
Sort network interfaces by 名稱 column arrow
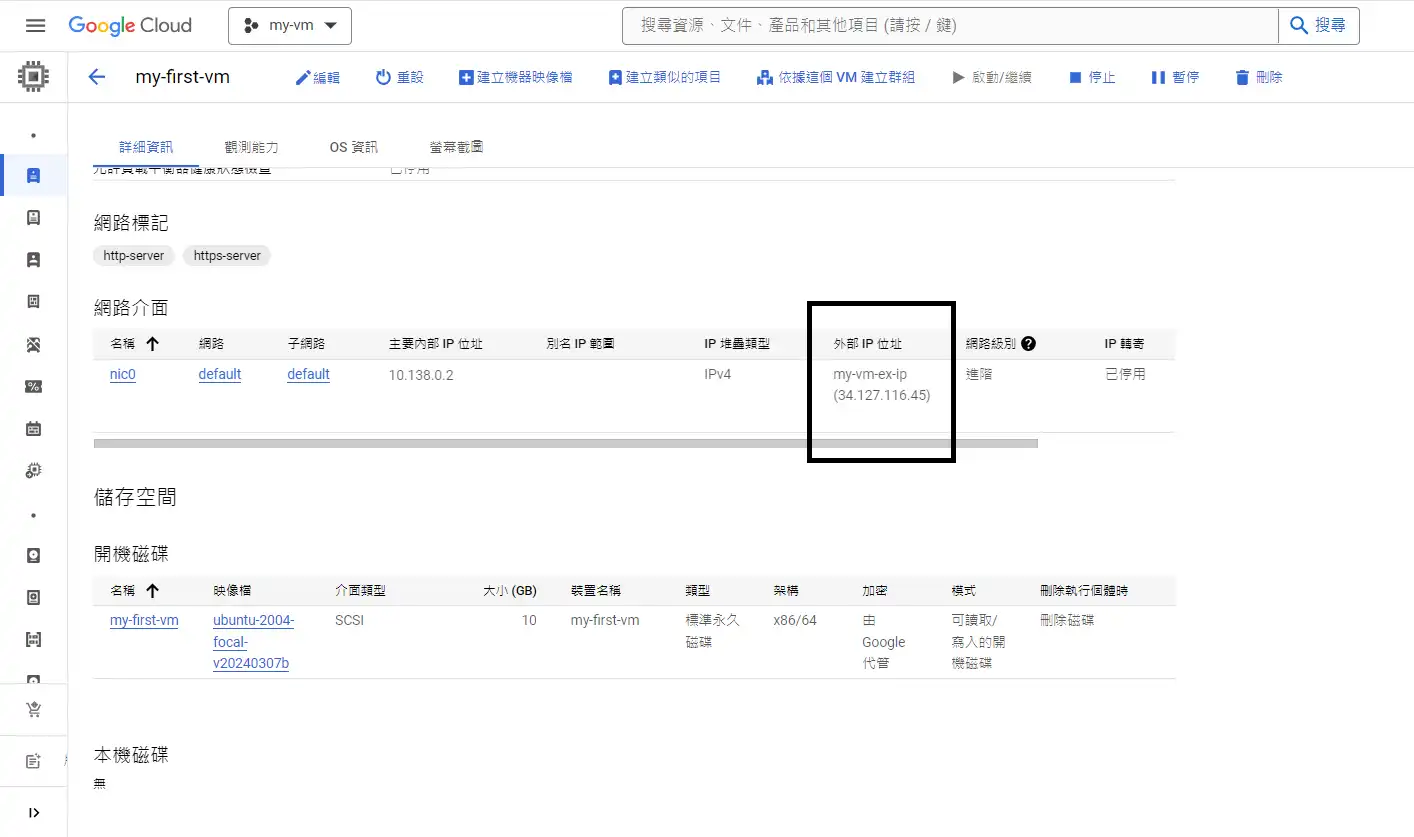(x=152, y=344)
